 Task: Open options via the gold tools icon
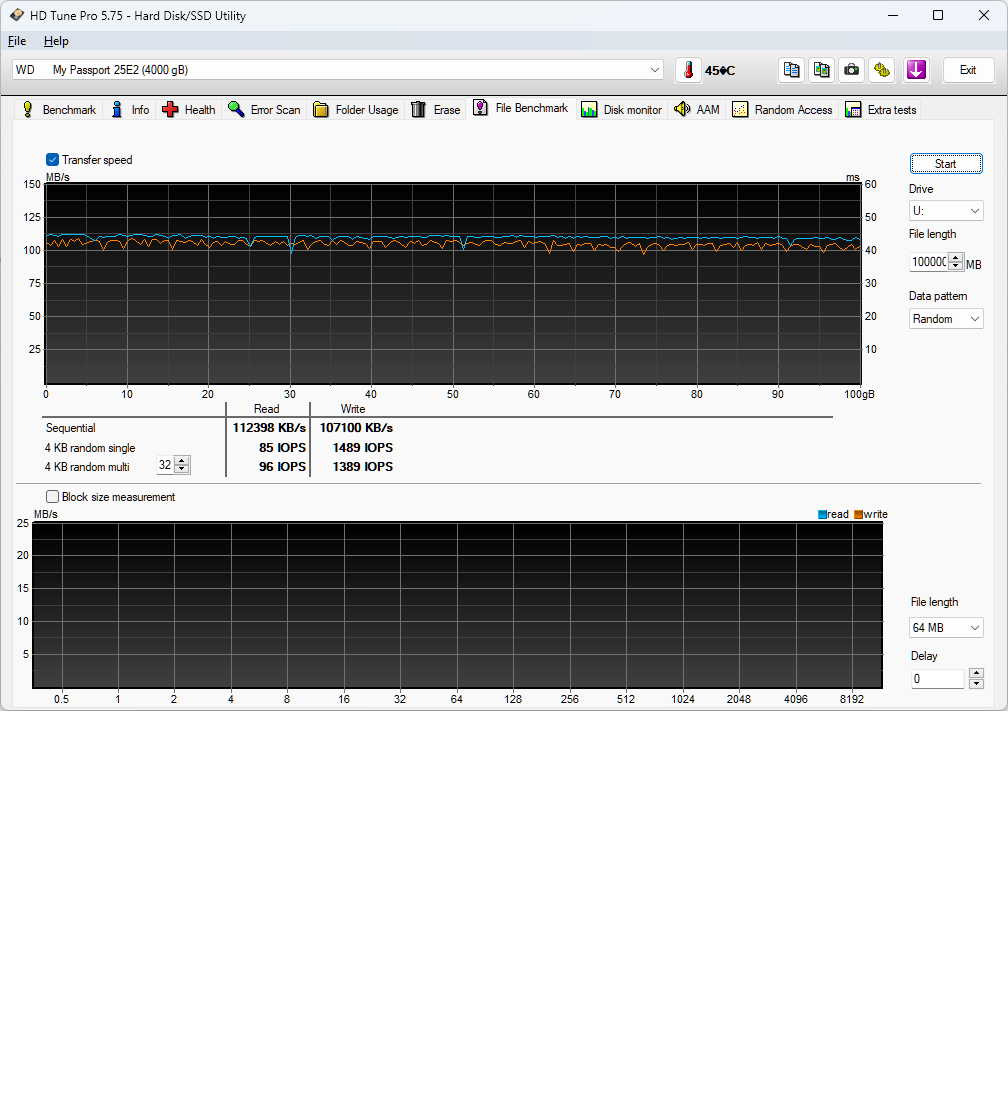coord(881,70)
